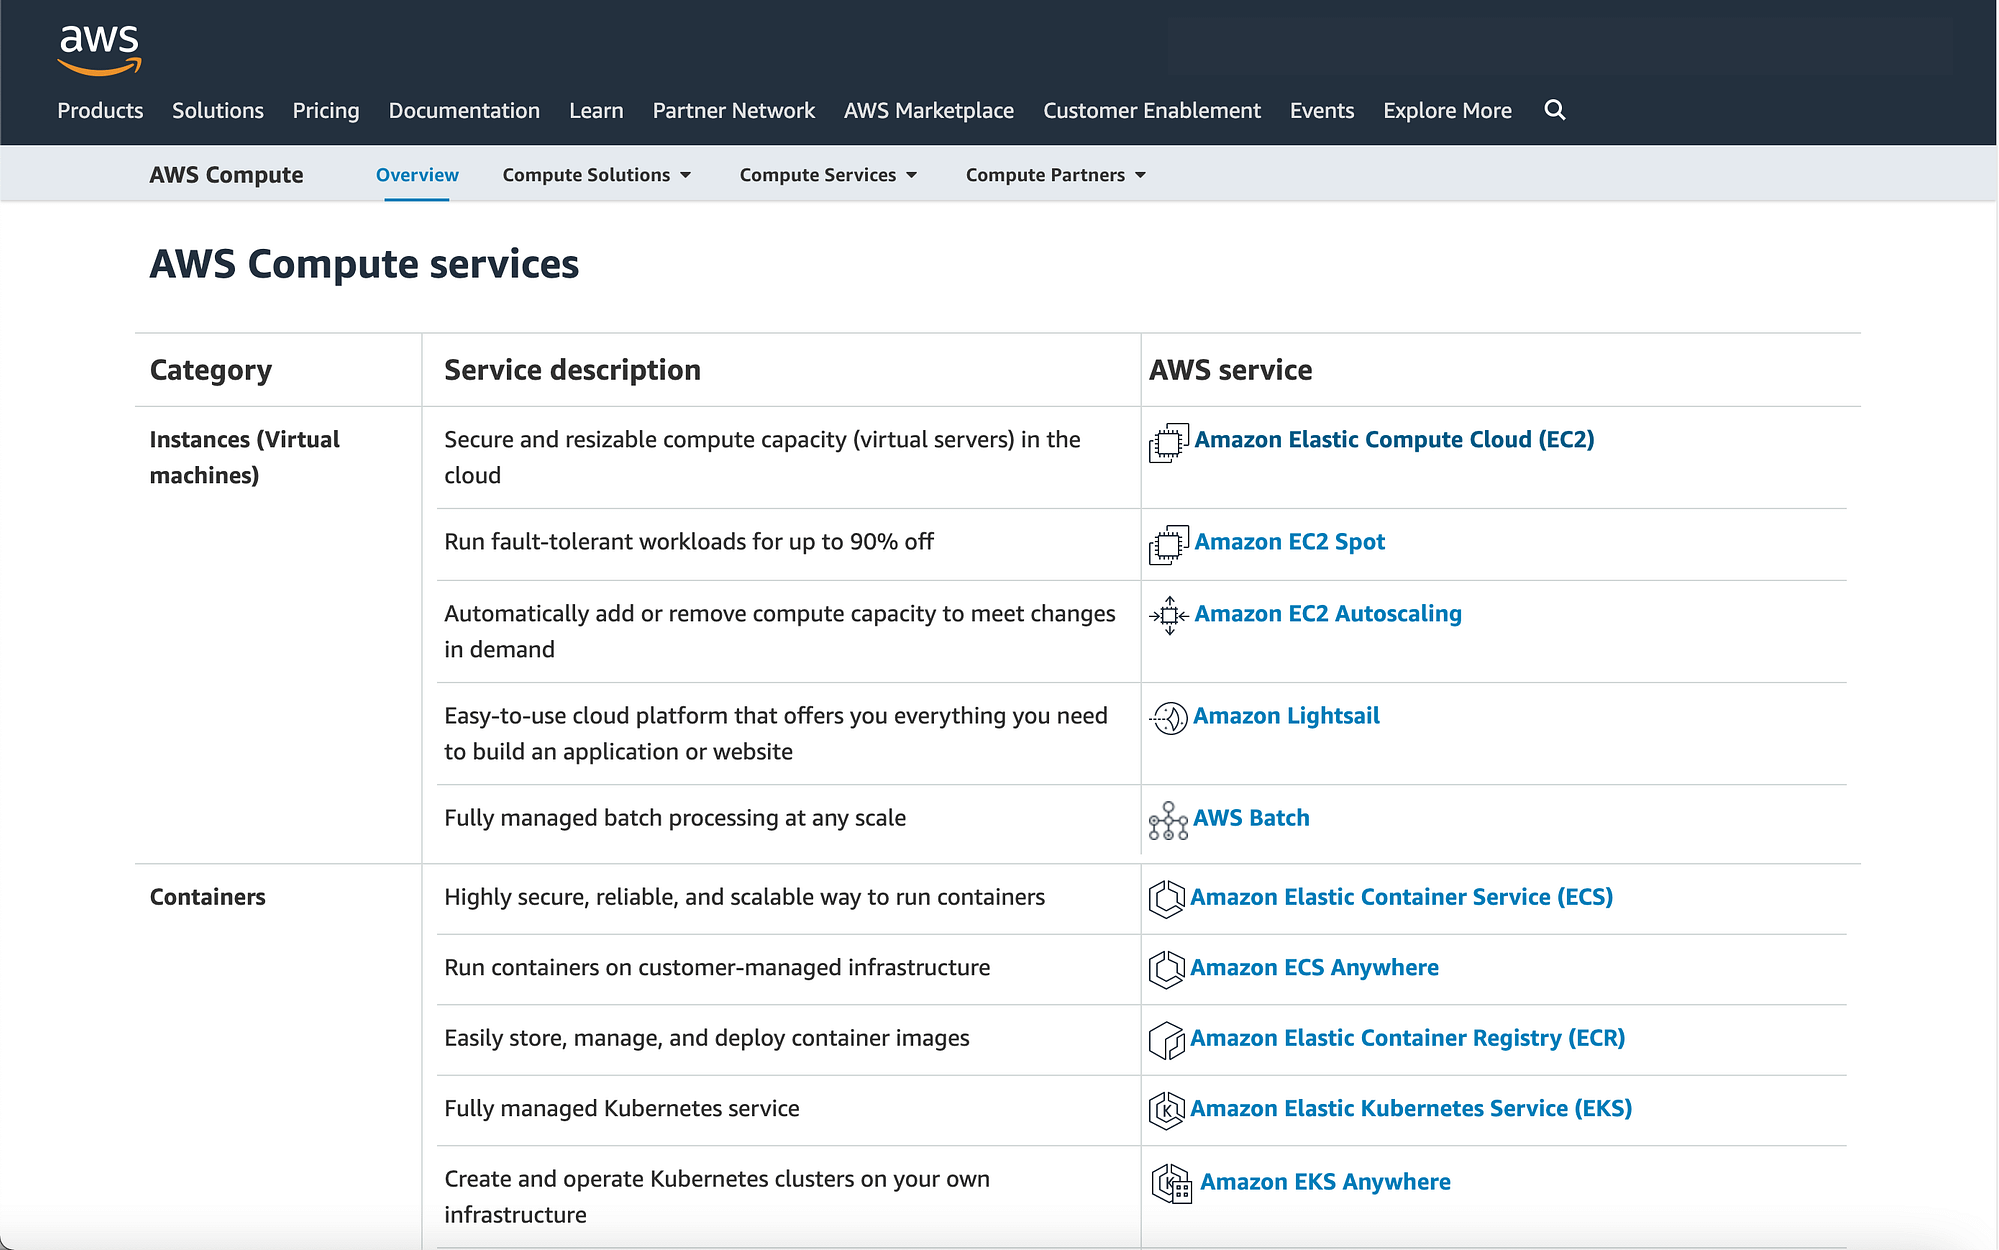
Task: Click 'Fully managed batch processing at any scale'
Action: (x=675, y=818)
